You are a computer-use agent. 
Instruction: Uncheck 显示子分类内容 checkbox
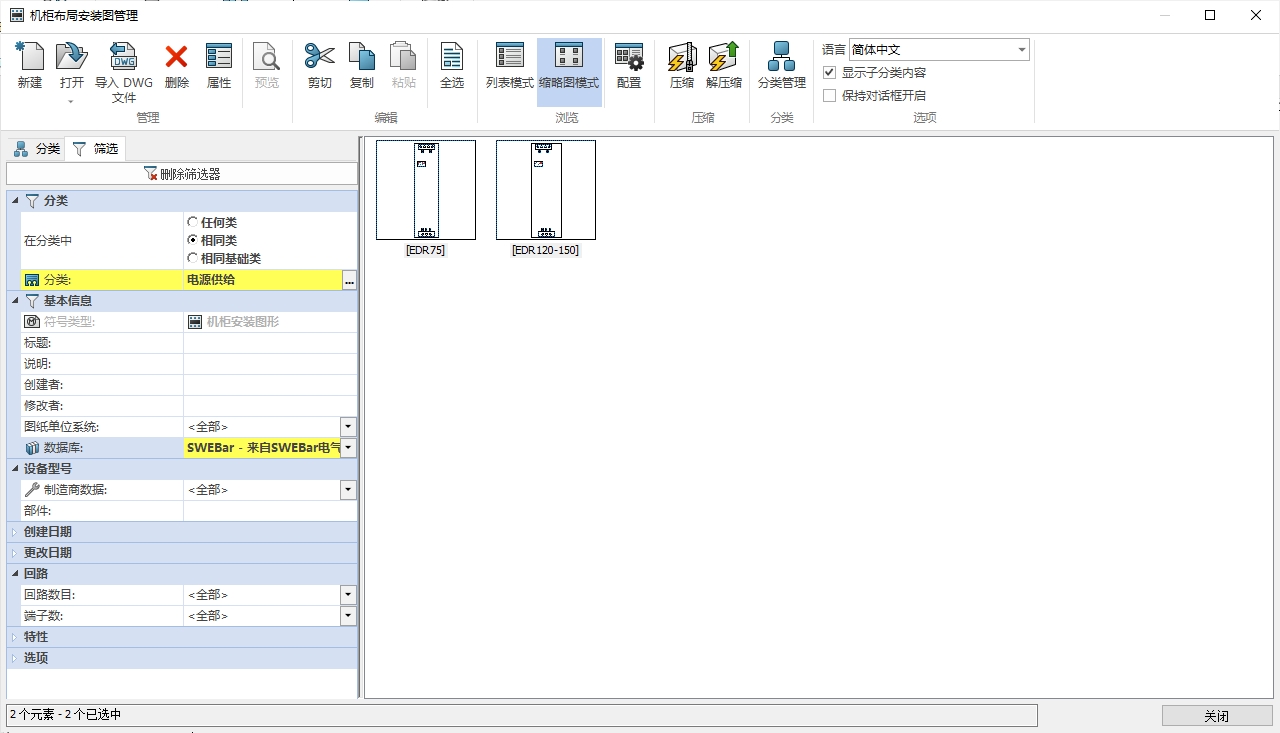829,73
